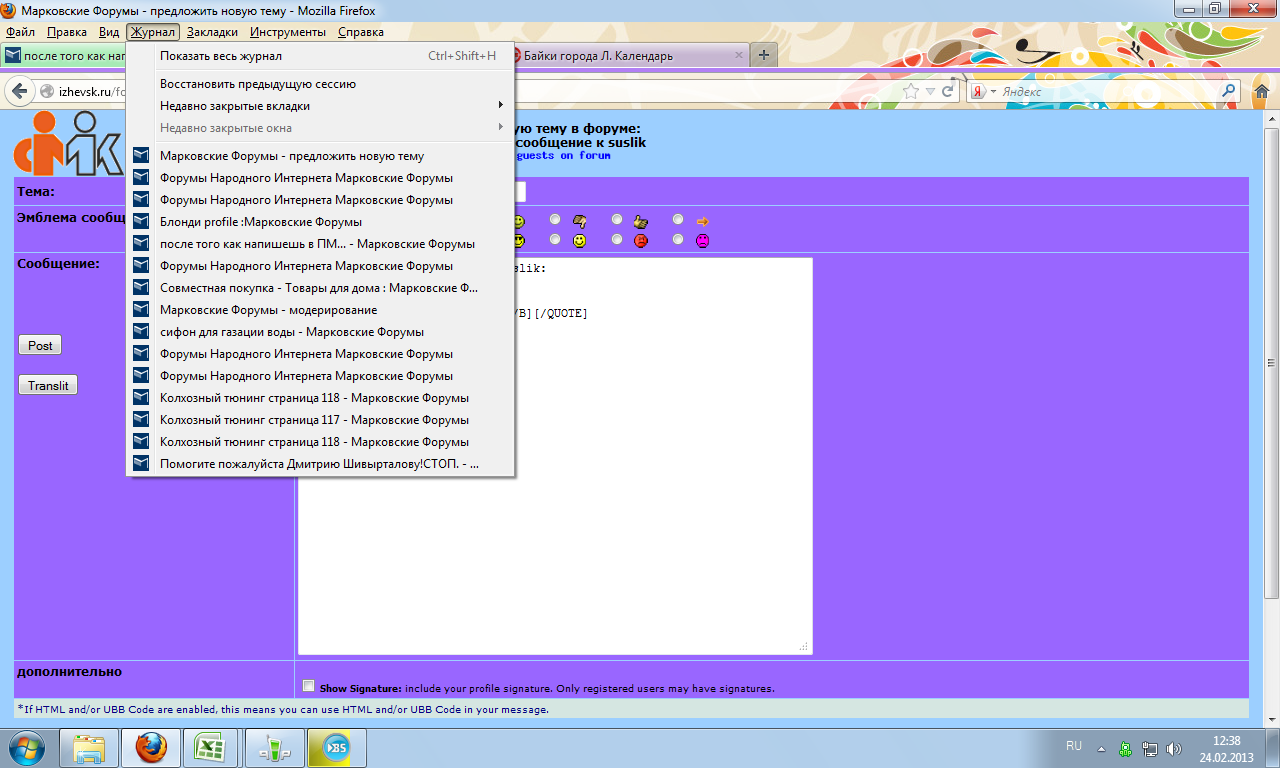Choose 'Показать весь журнал' menu entry
This screenshot has height=768, width=1280.
click(221, 56)
